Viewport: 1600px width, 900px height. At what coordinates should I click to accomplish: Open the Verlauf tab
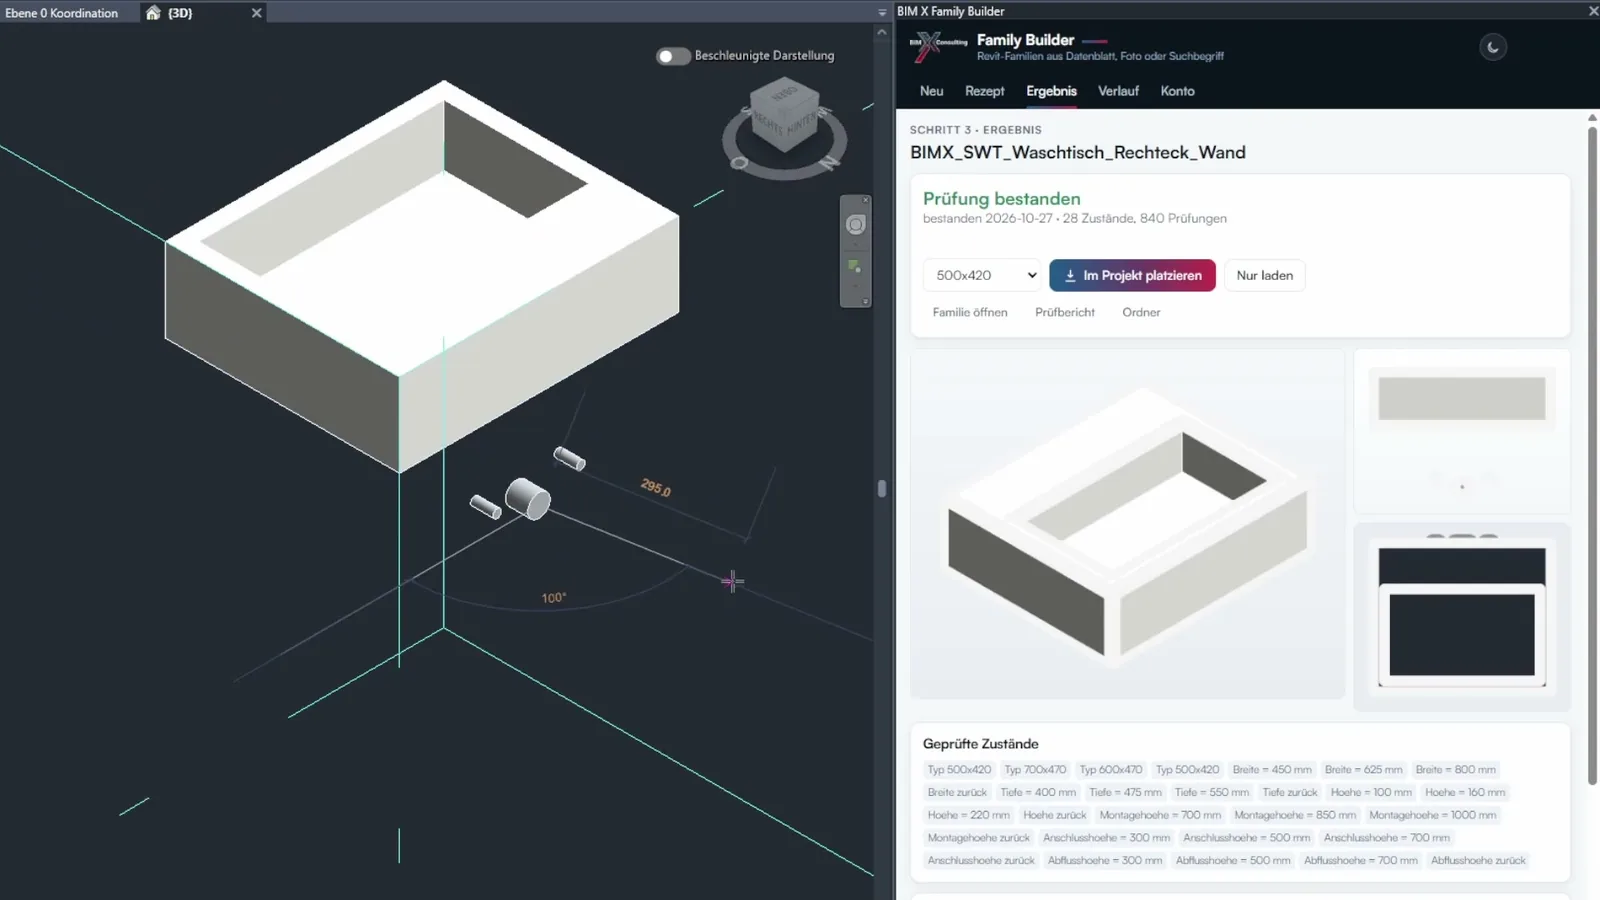1118,91
